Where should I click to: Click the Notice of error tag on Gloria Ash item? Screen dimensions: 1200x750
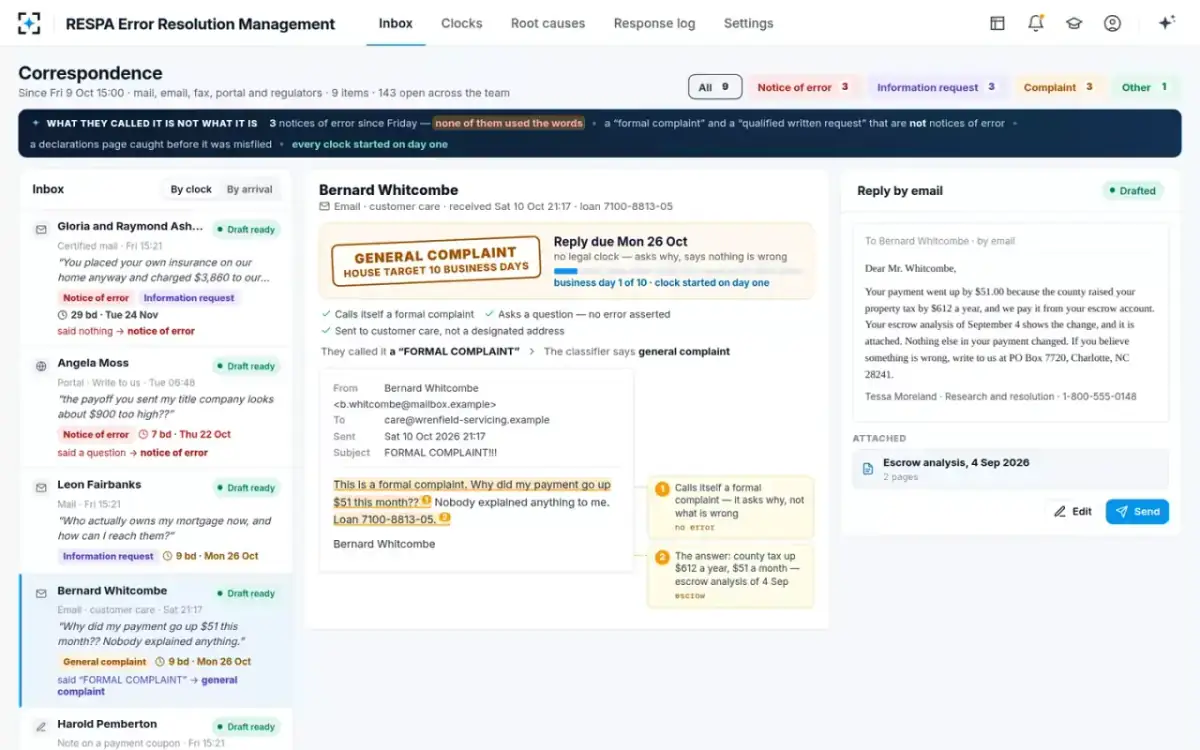click(x=96, y=298)
